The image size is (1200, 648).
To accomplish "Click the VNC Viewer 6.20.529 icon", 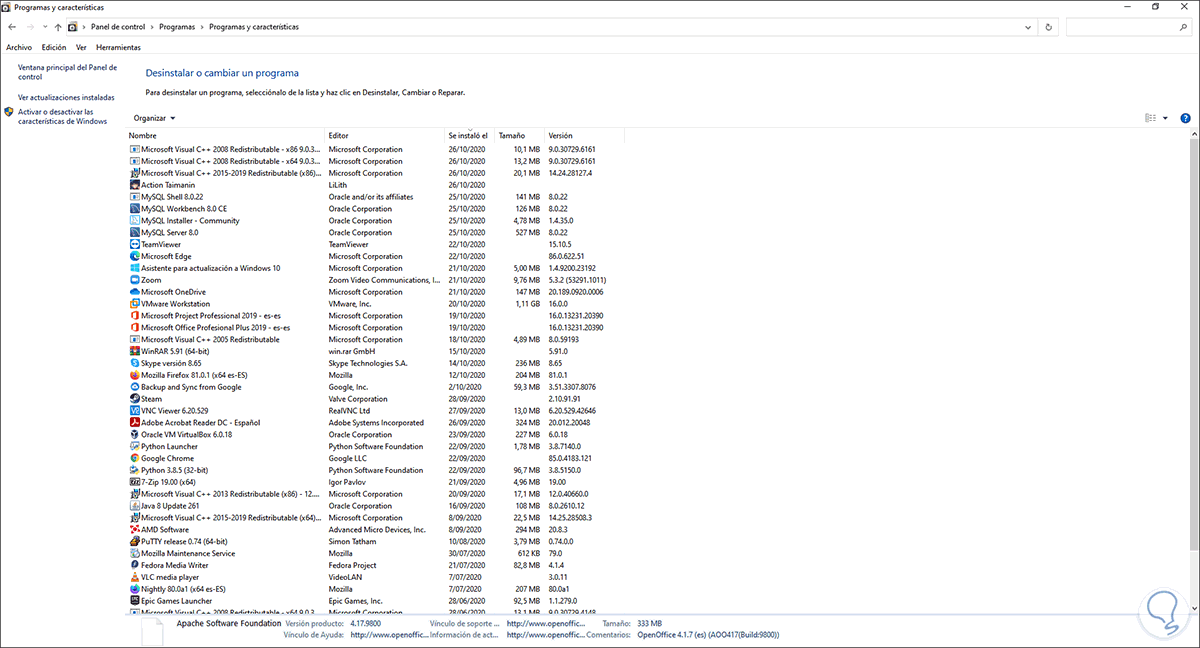I will [x=134, y=411].
